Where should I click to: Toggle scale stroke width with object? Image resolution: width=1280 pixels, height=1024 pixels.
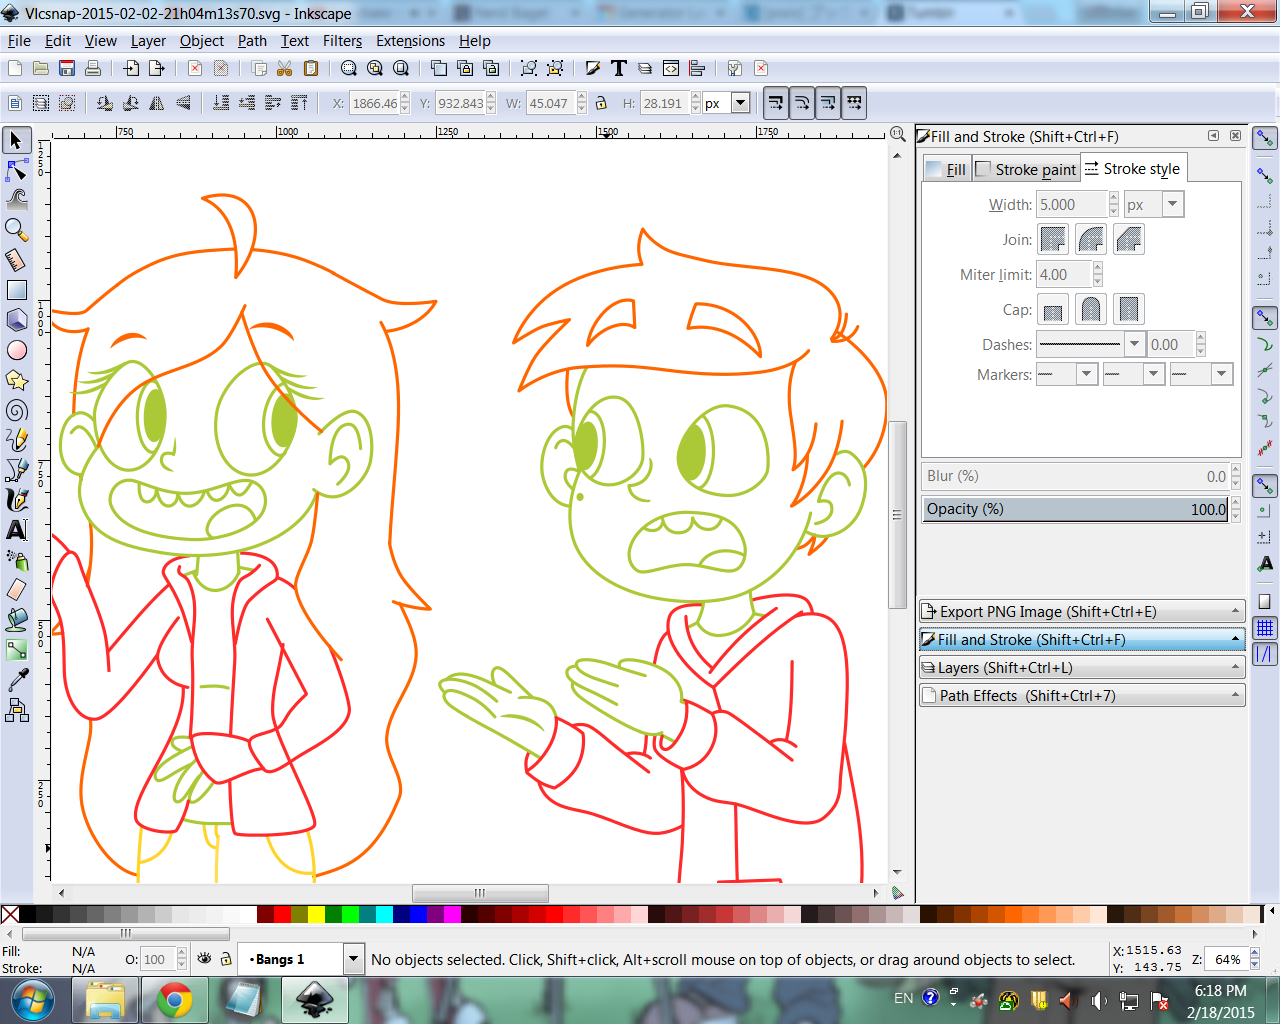pos(776,103)
